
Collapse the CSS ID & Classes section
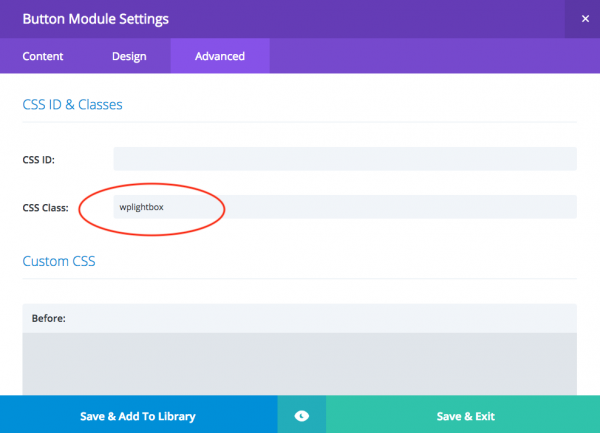[72, 104]
